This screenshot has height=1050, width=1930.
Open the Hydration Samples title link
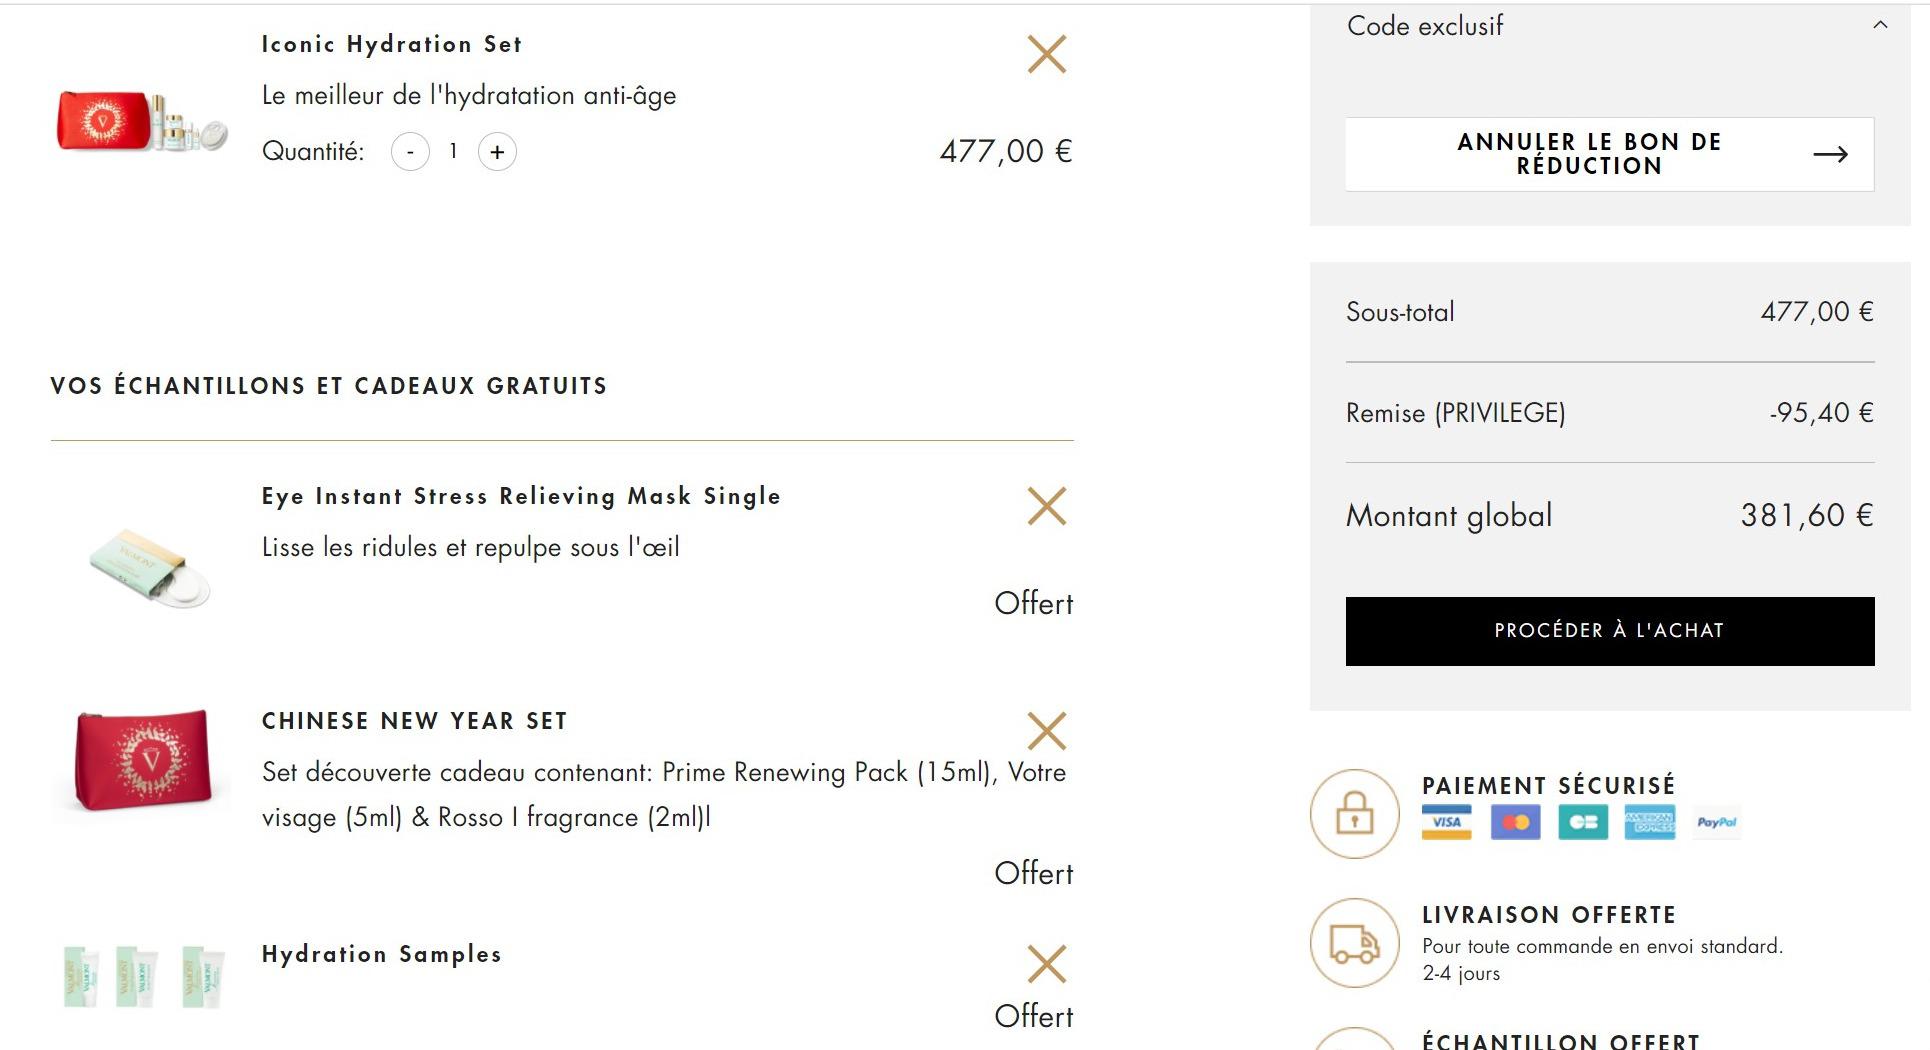coord(381,954)
